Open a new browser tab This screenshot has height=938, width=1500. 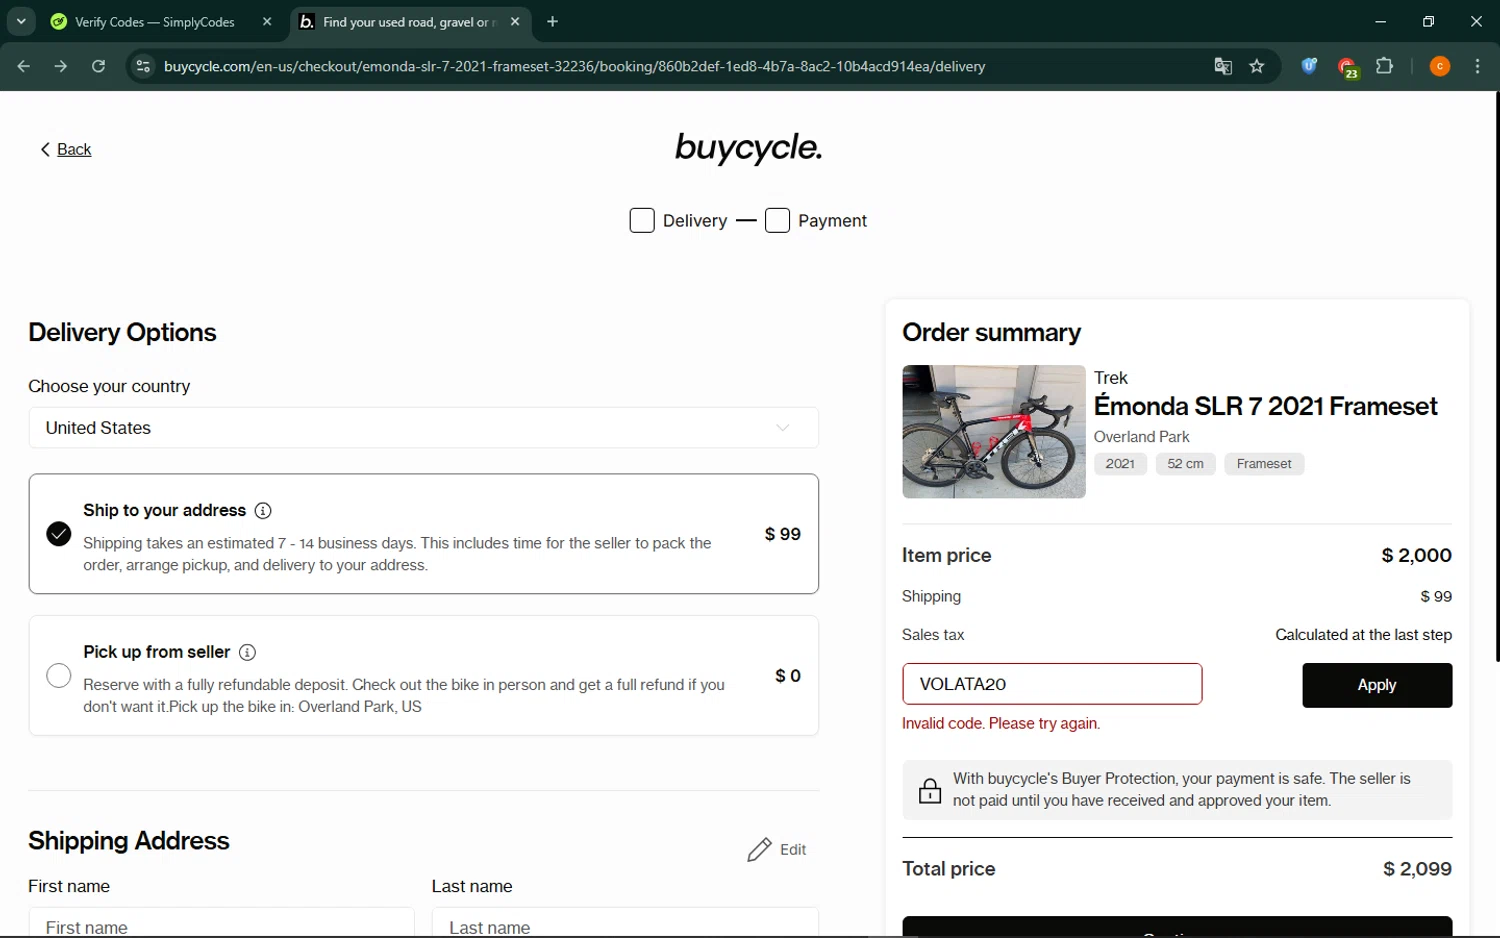tap(553, 21)
